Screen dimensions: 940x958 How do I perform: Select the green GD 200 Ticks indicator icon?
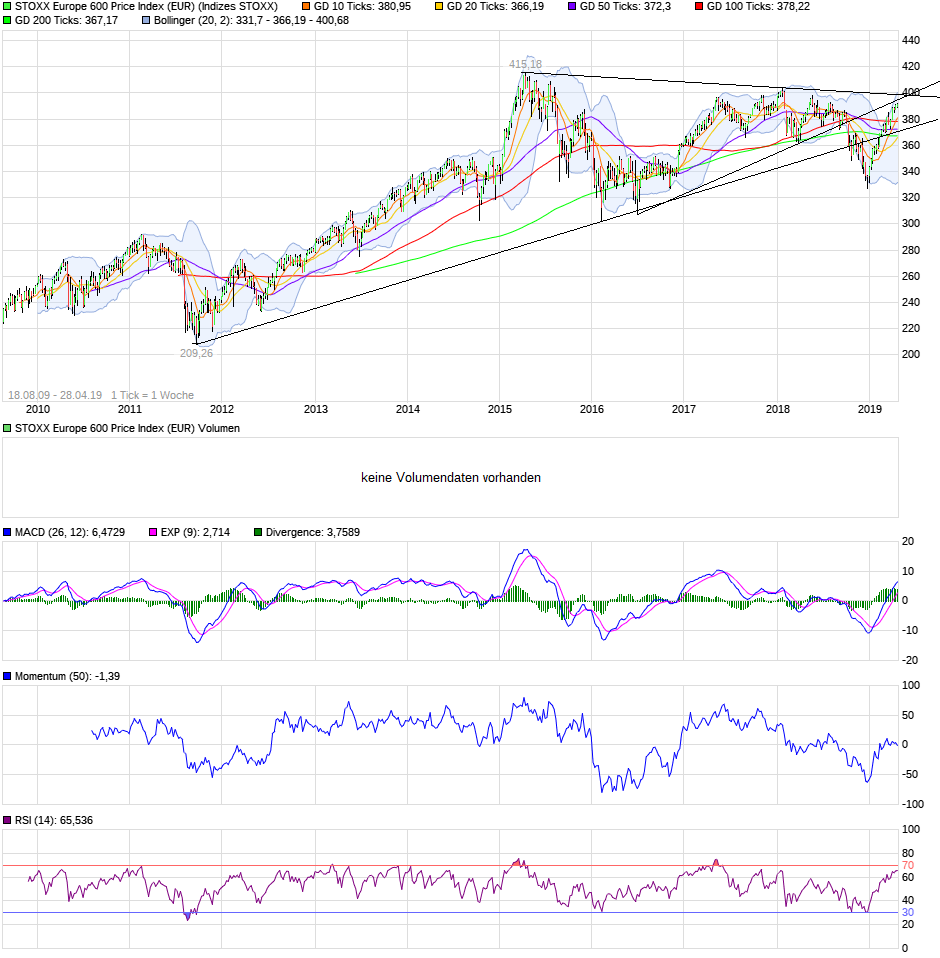point(6,21)
